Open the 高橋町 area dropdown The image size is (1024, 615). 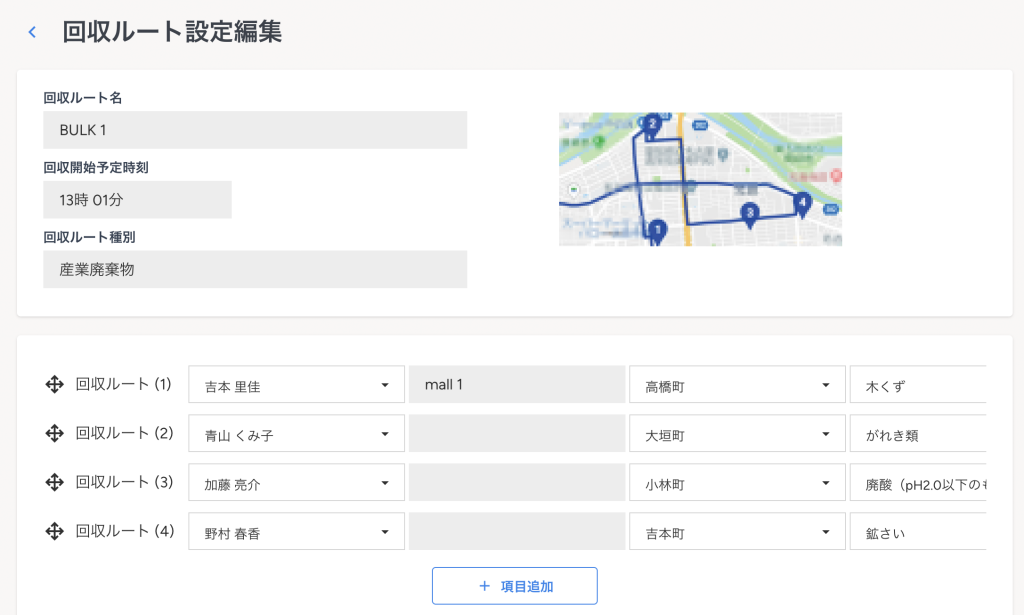[736, 385]
